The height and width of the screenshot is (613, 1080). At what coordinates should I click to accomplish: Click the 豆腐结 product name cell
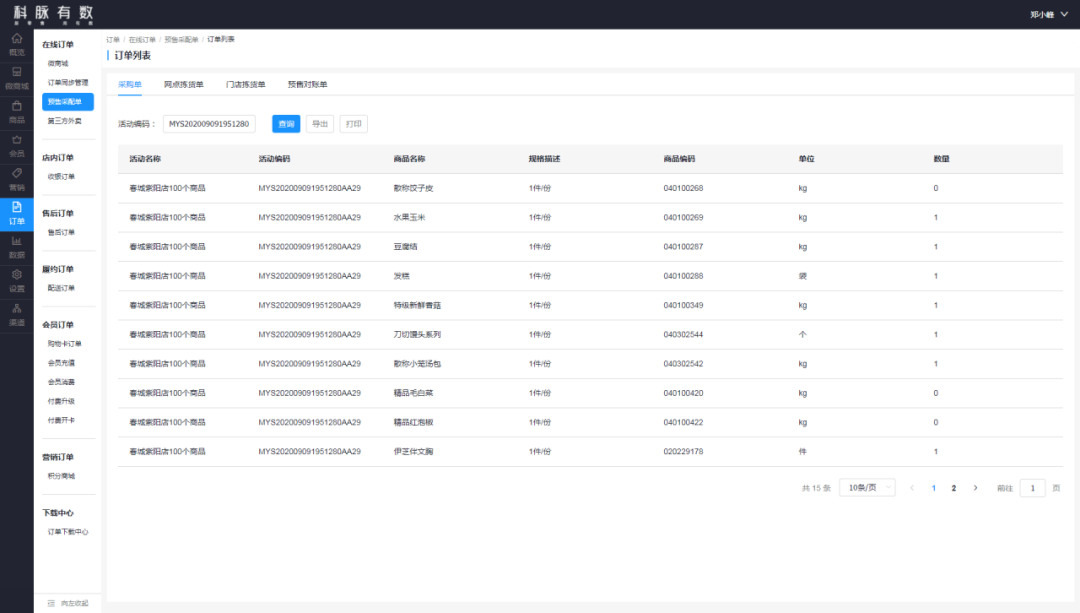405,247
